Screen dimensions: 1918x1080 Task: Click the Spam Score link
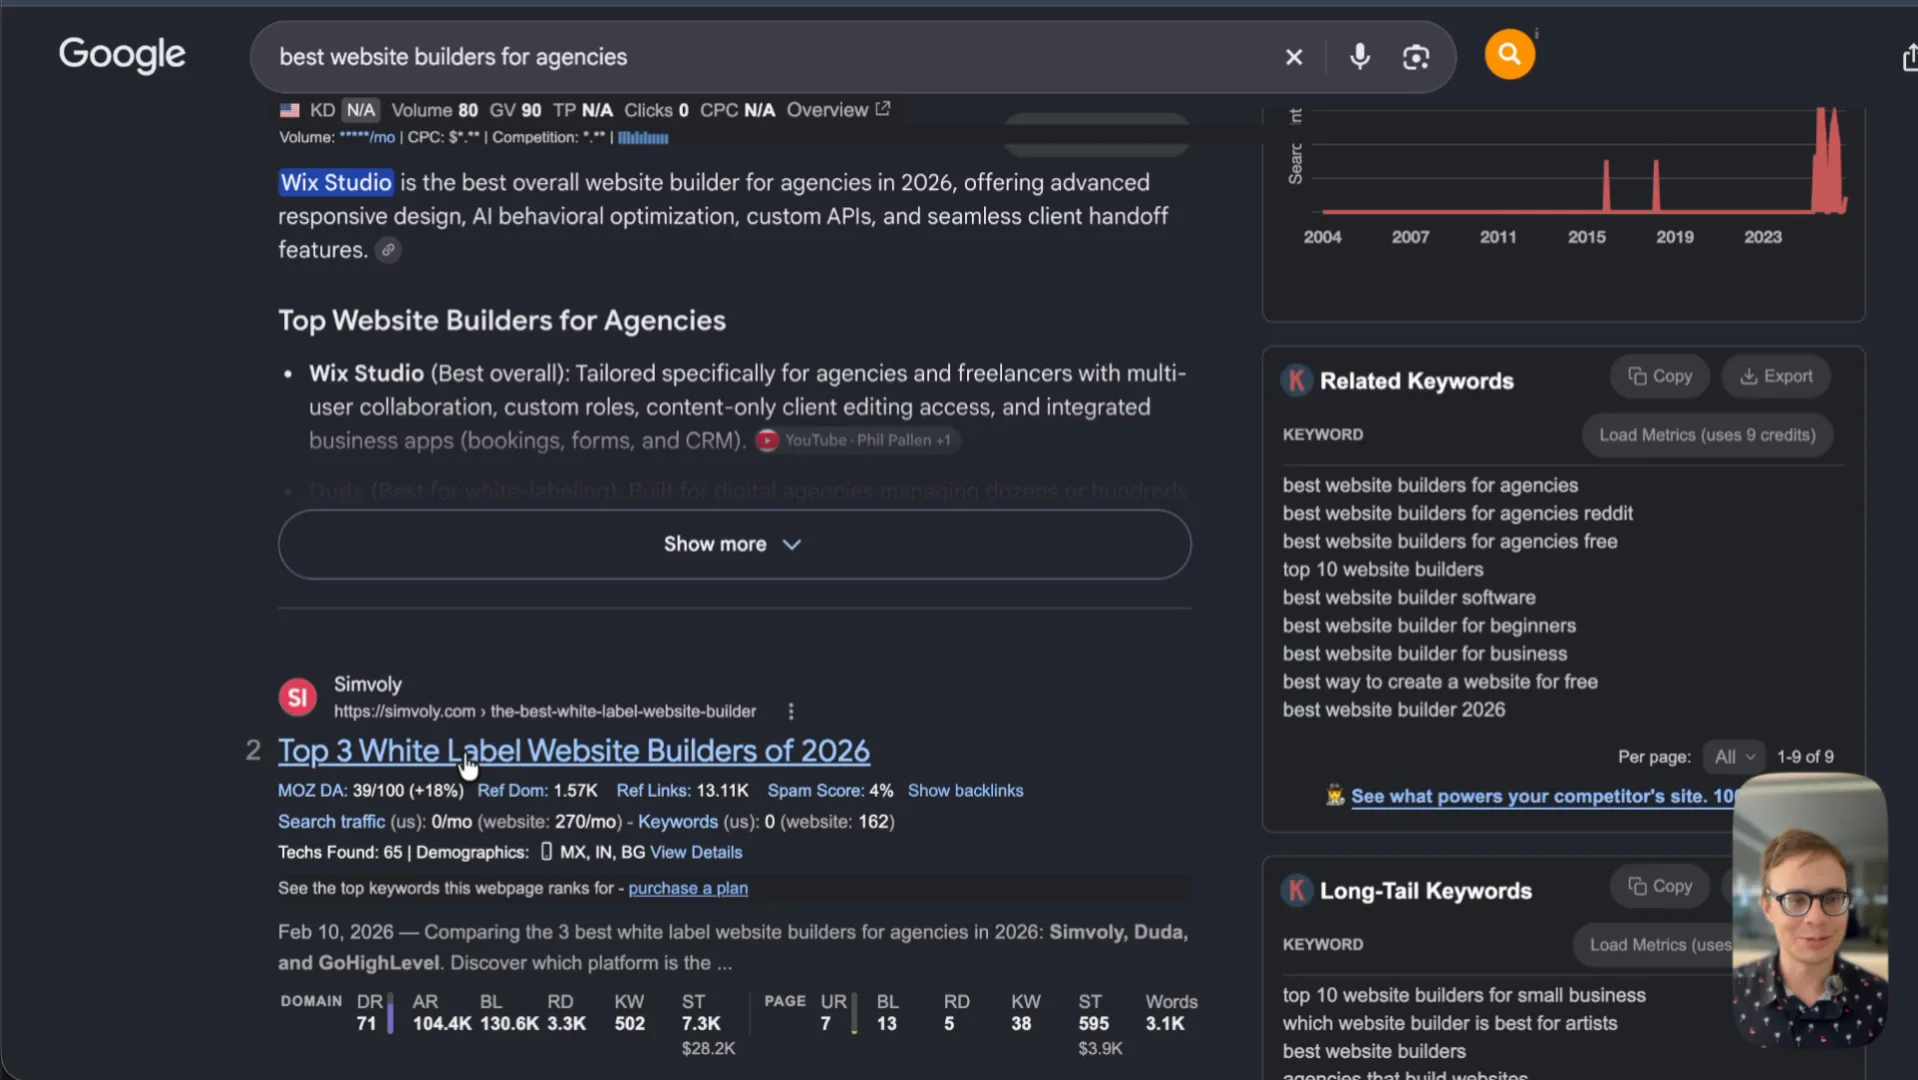815,790
